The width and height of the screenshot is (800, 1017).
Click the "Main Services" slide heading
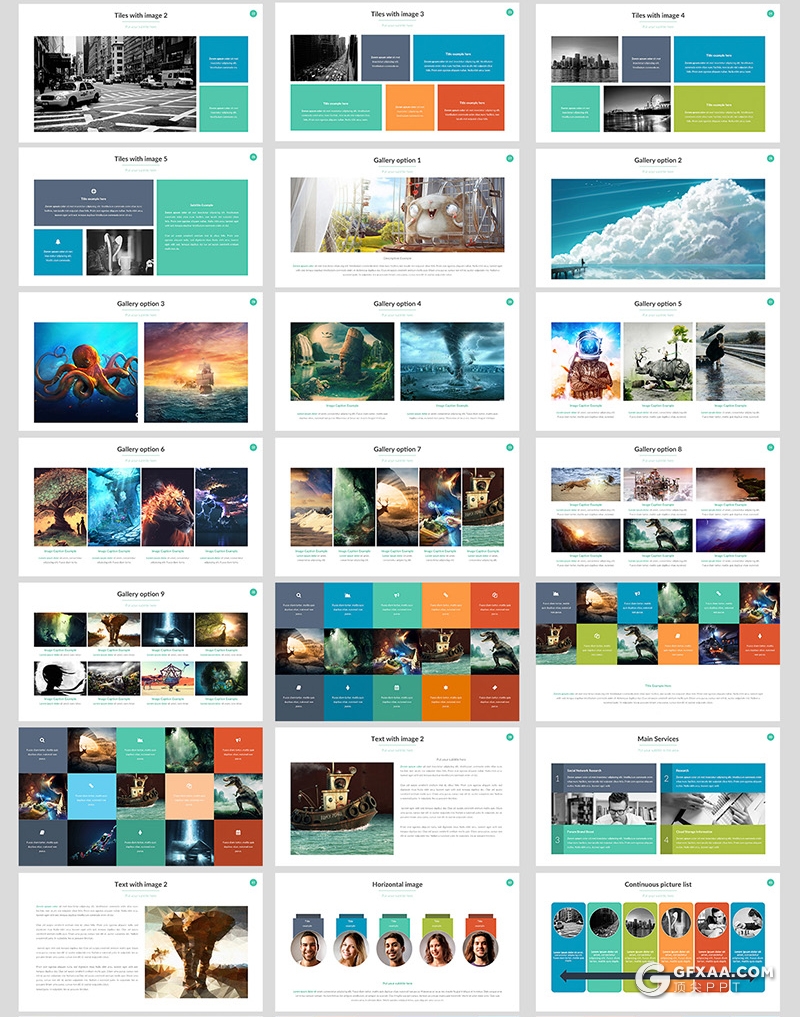click(657, 739)
